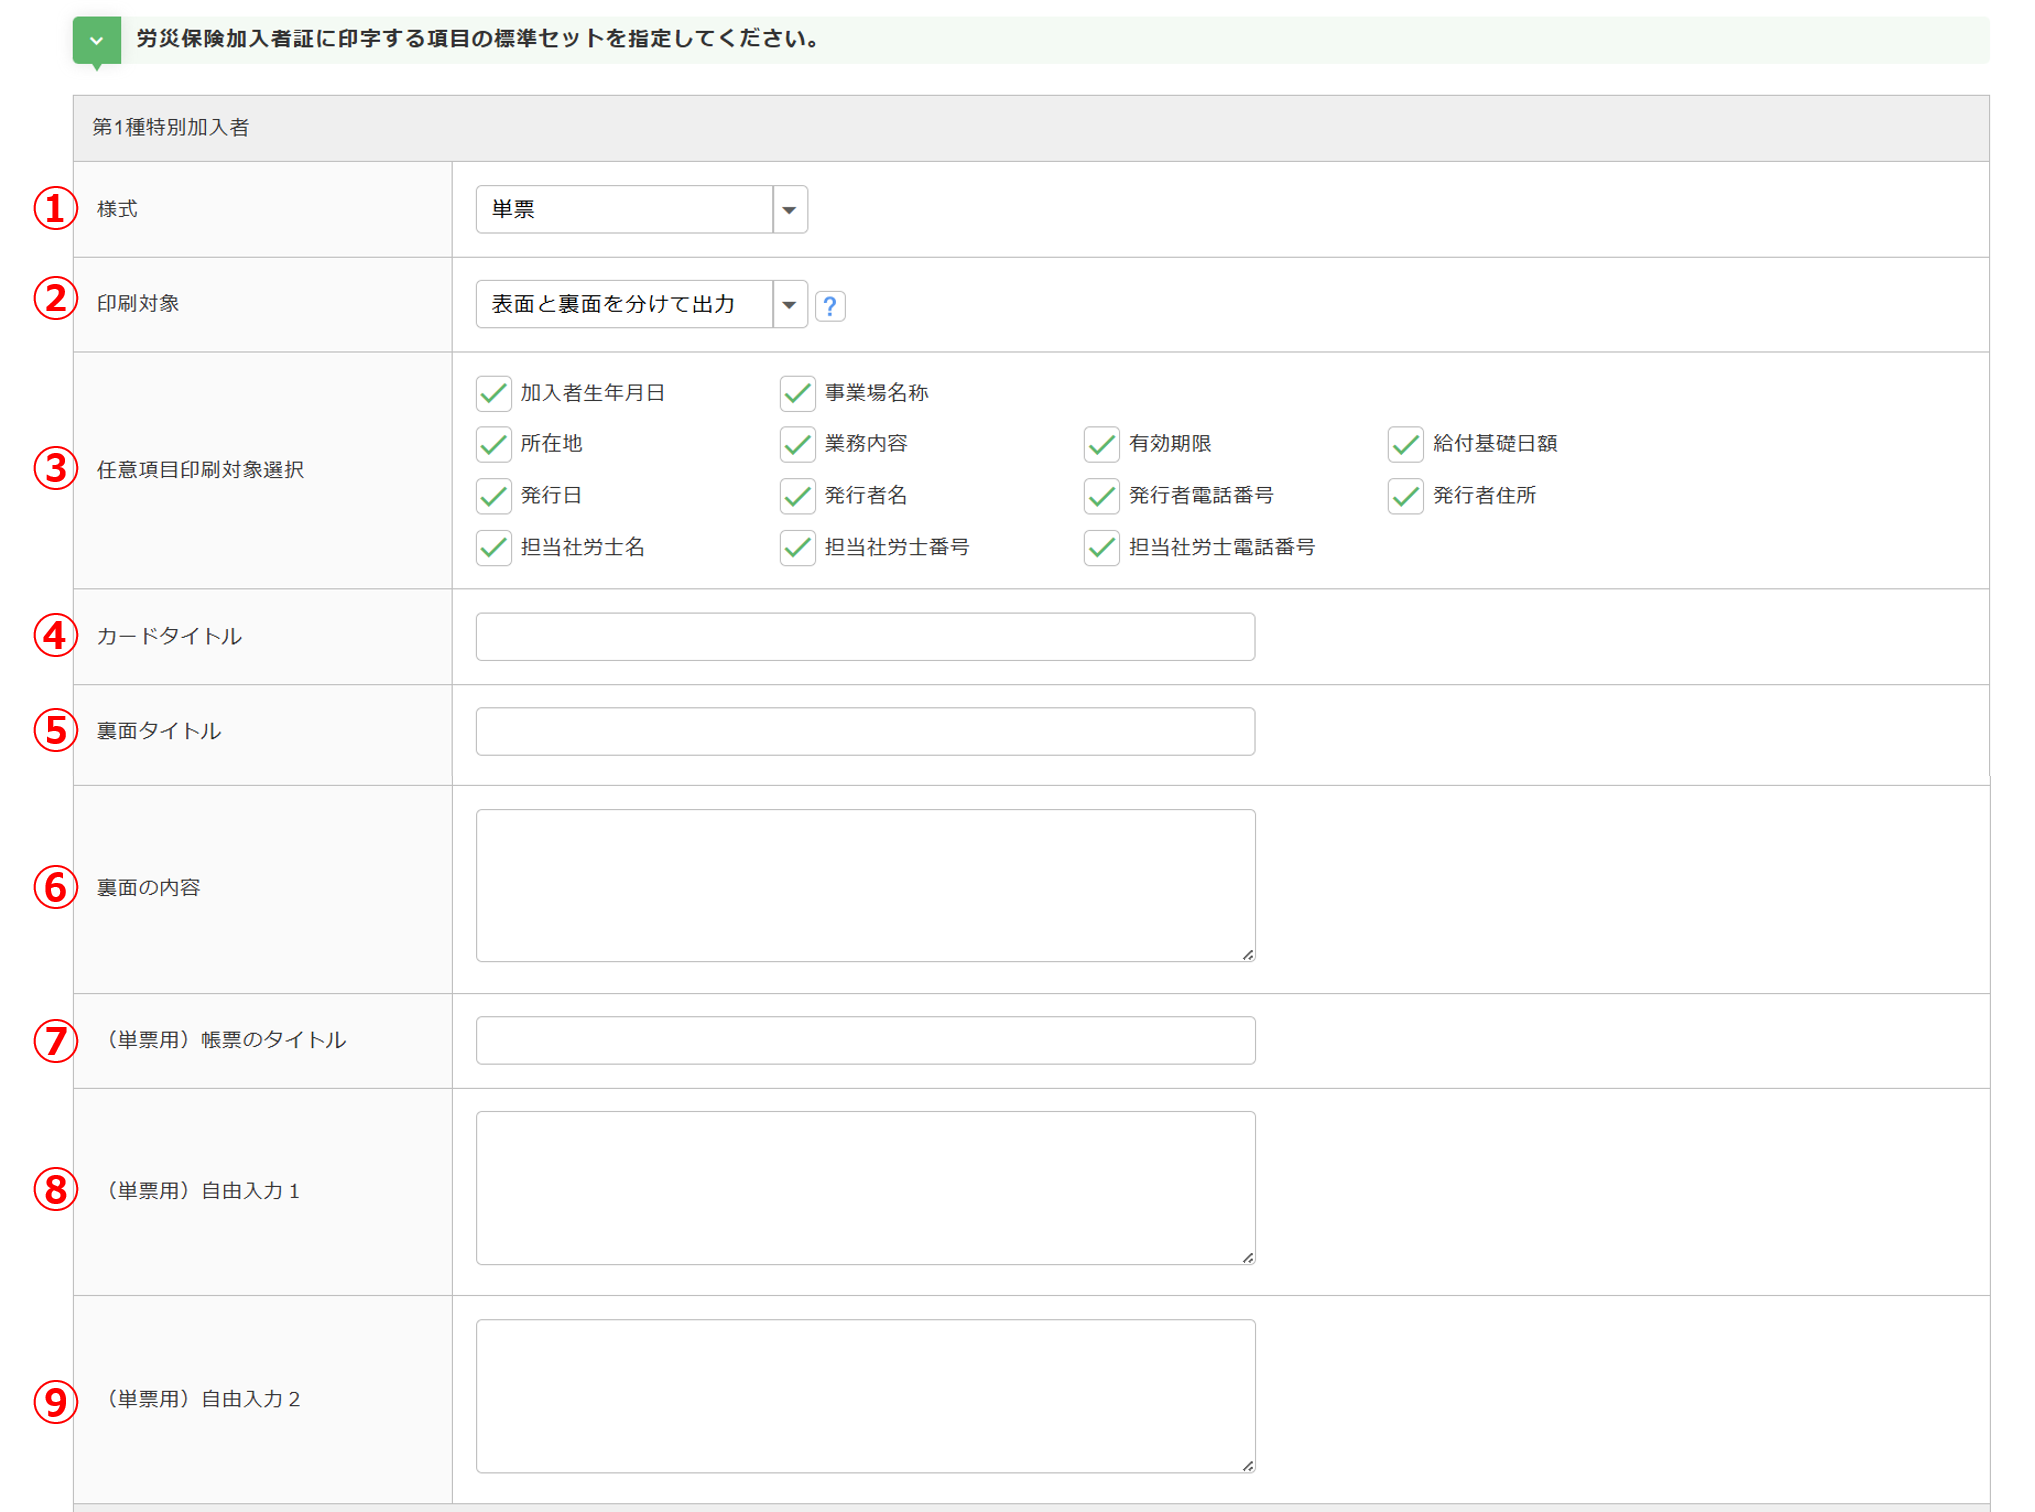This screenshot has width=2035, height=1512.
Task: Disable the 給付基礎日額 checkbox
Action: 1405,444
